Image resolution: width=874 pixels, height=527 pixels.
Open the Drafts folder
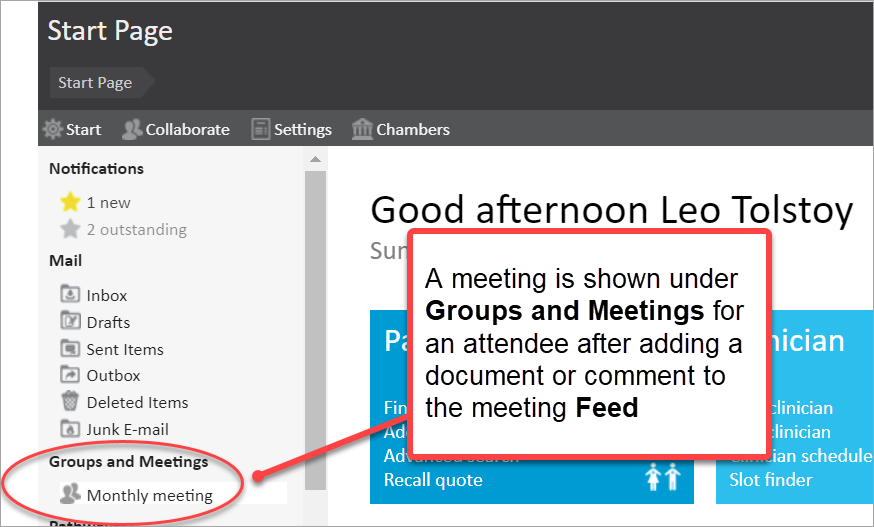(x=108, y=322)
